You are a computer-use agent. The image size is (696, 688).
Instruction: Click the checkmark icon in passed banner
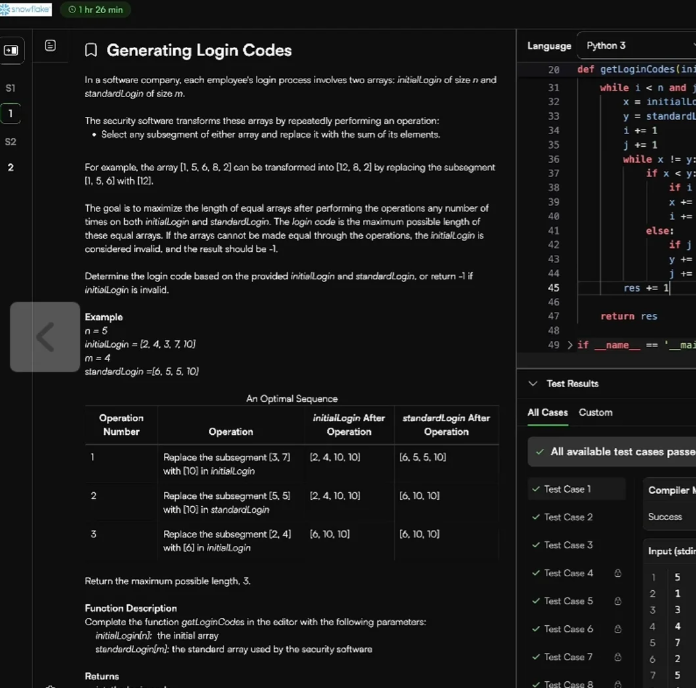pos(540,452)
